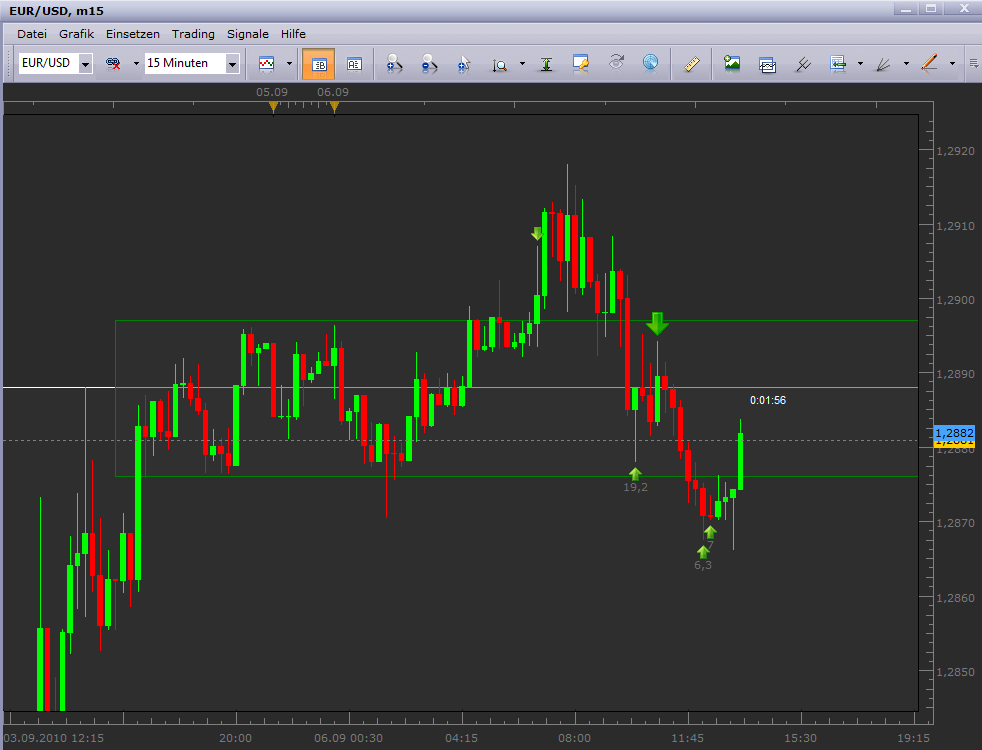This screenshot has height=750, width=982.
Task: Toggle the highlighted orange panel view button
Action: point(319,64)
